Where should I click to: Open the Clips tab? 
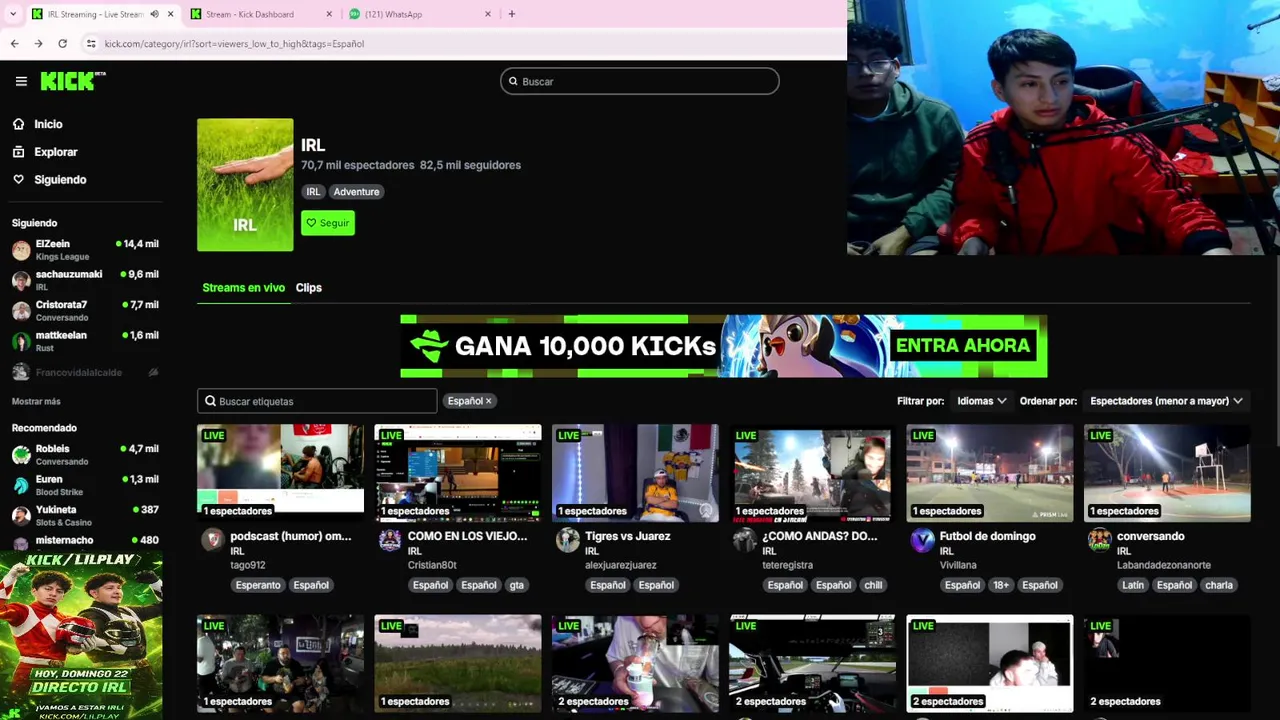(308, 288)
